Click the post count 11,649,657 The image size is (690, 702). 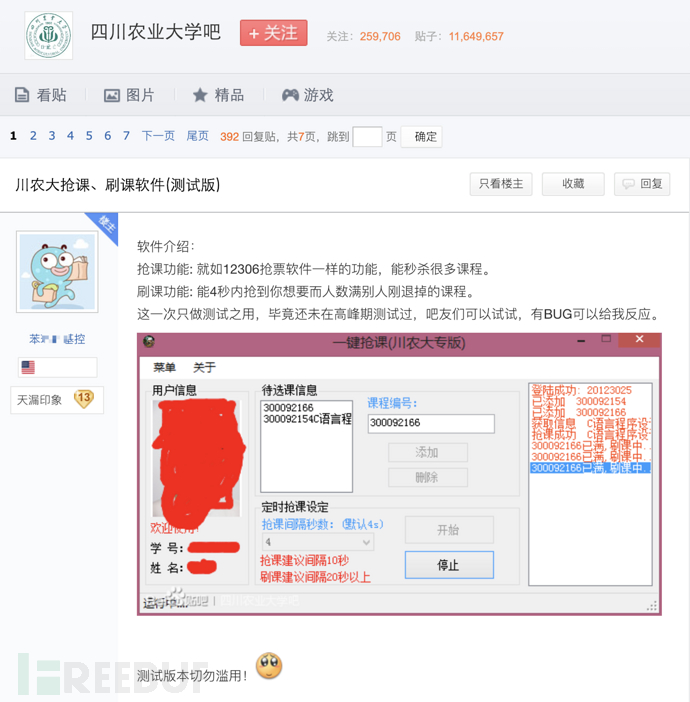tap(476, 36)
